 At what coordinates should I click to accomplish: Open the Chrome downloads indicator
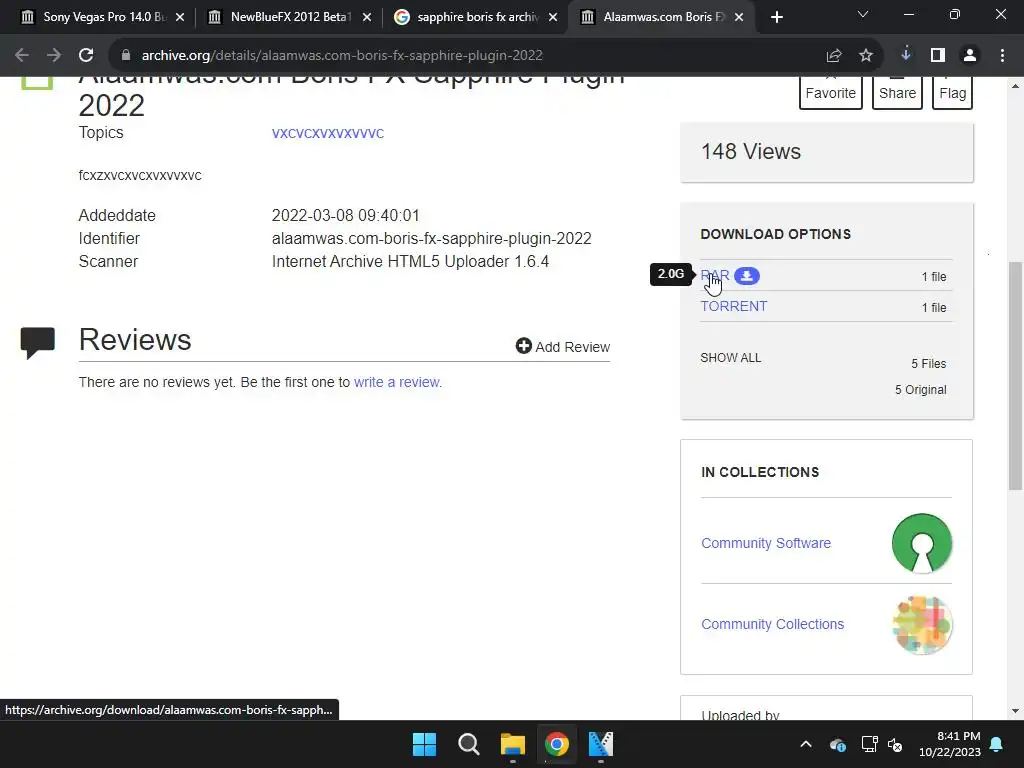pyautogui.click(x=906, y=55)
